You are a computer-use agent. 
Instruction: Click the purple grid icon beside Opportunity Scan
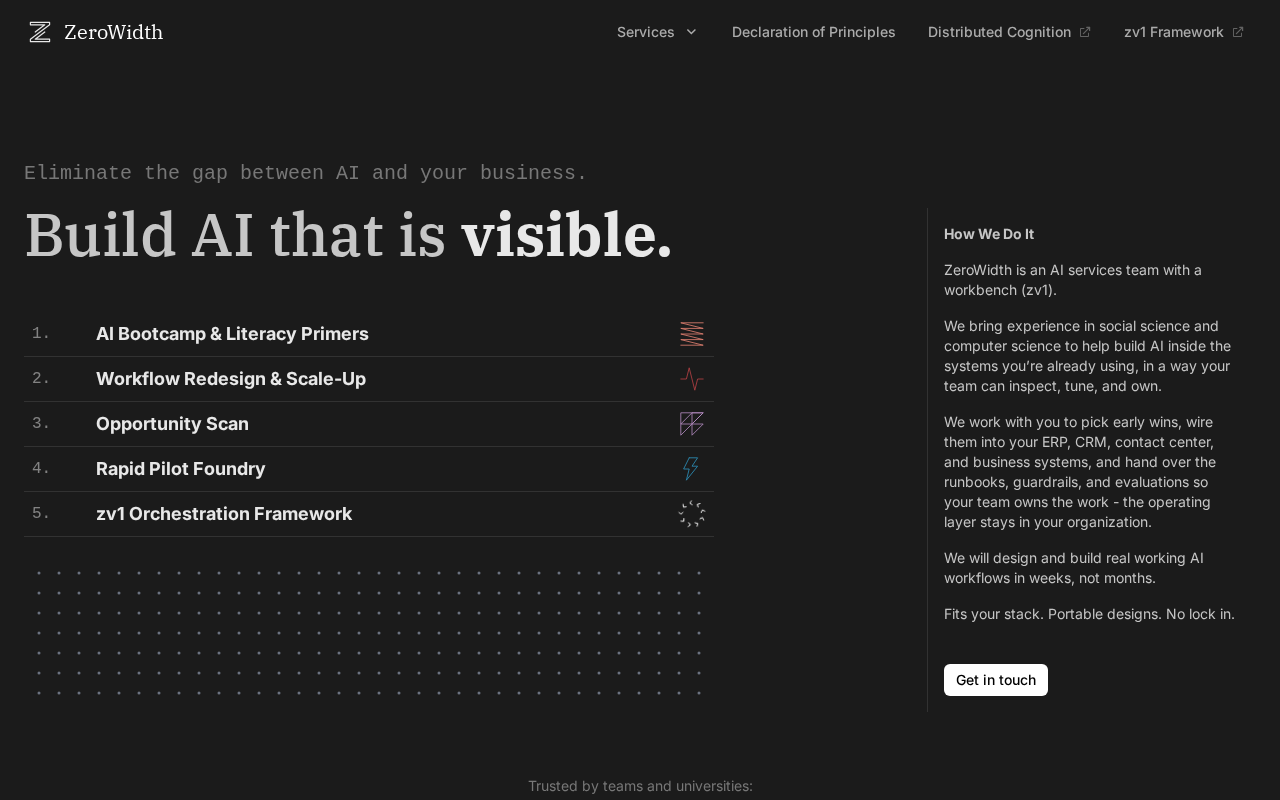[692, 424]
